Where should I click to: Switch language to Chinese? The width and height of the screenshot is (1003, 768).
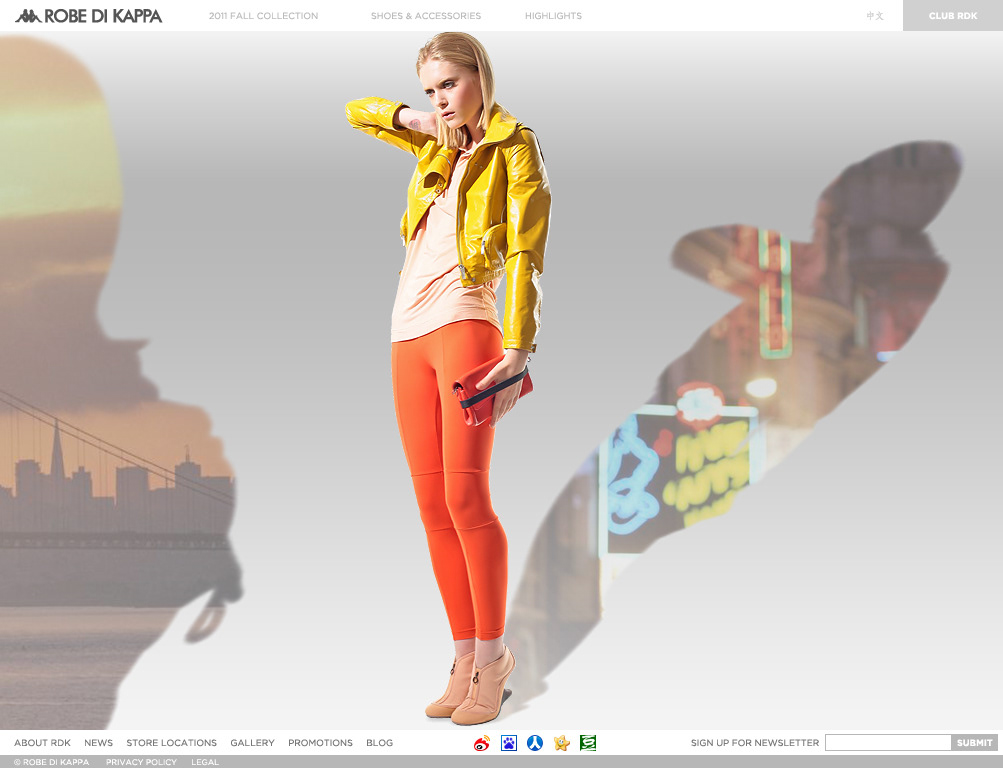[875, 16]
